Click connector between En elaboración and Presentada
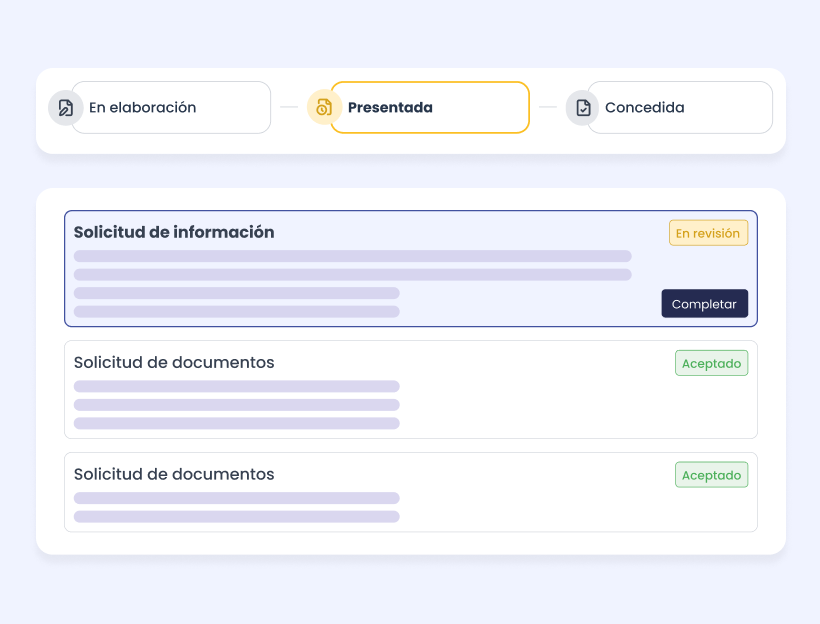Image resolution: width=820 pixels, height=624 pixels. [289, 107]
